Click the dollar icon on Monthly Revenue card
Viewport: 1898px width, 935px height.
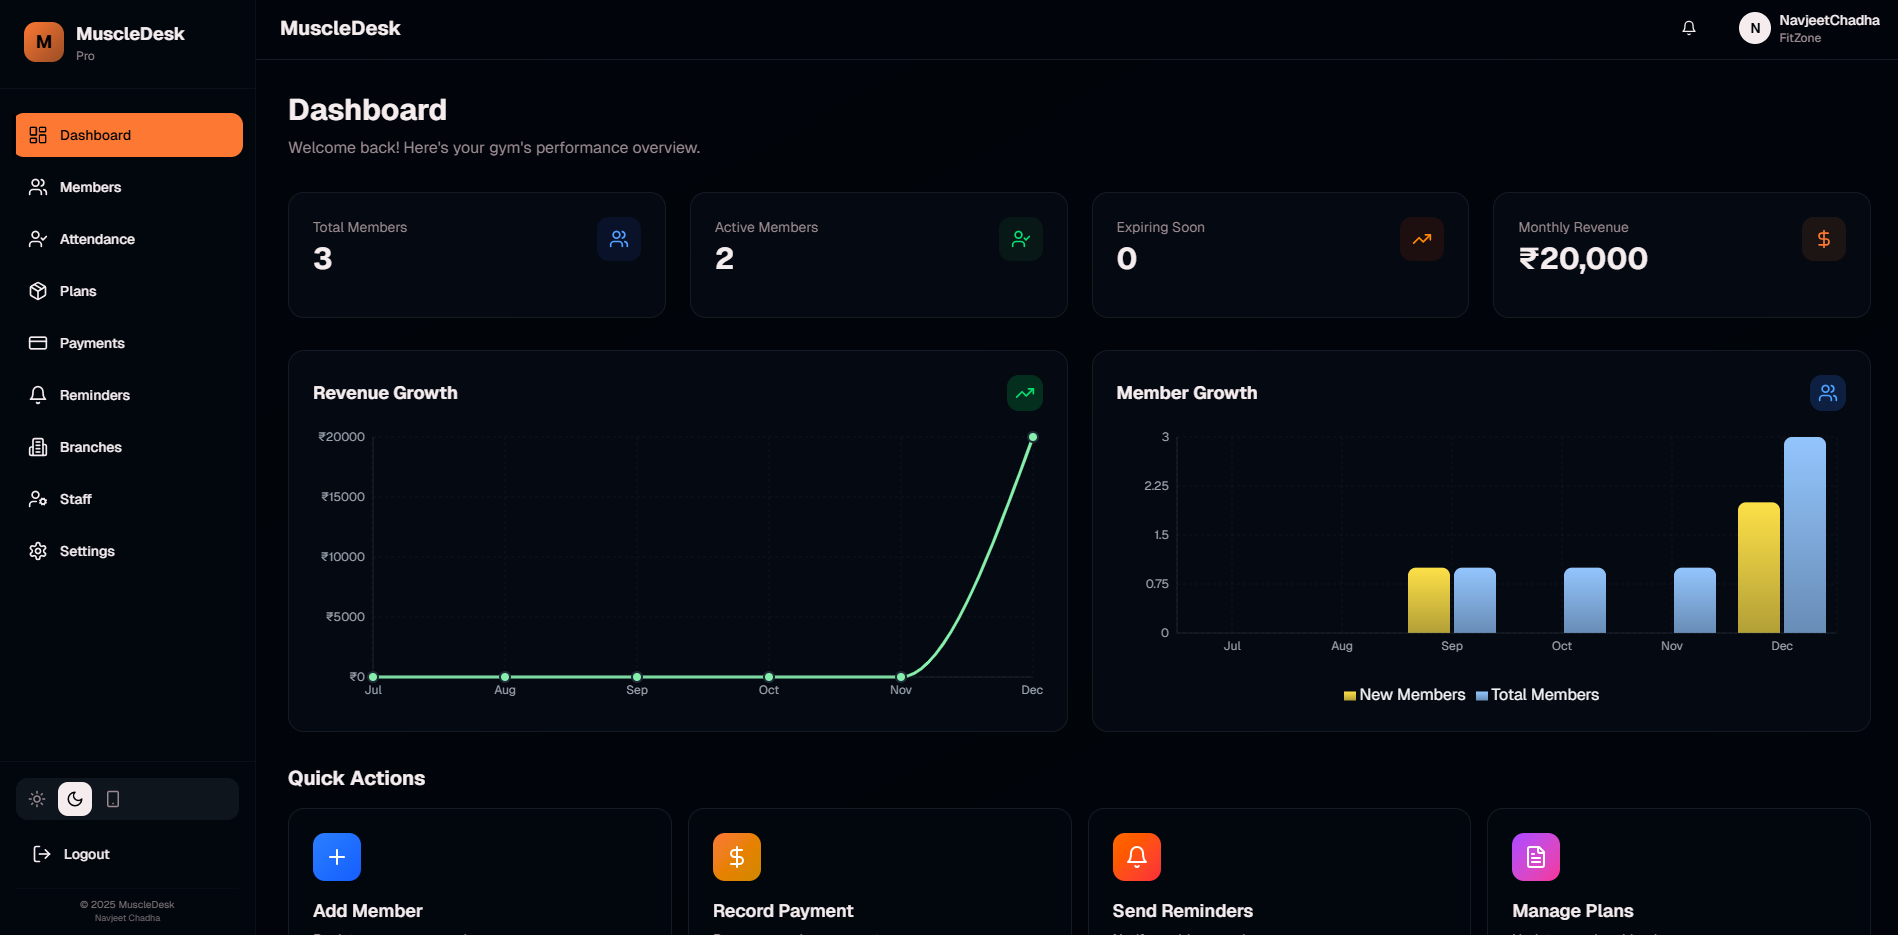click(1823, 239)
